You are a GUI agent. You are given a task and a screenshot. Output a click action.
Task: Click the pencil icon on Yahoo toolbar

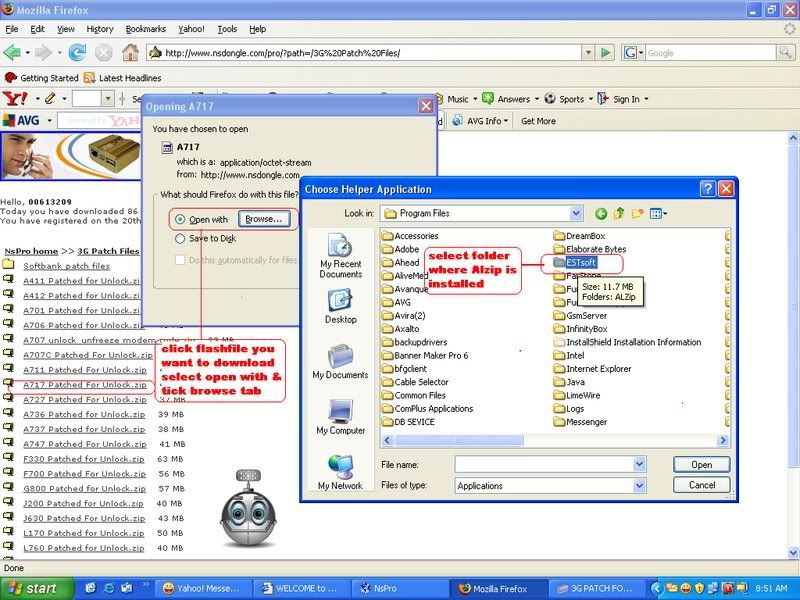tap(50, 98)
